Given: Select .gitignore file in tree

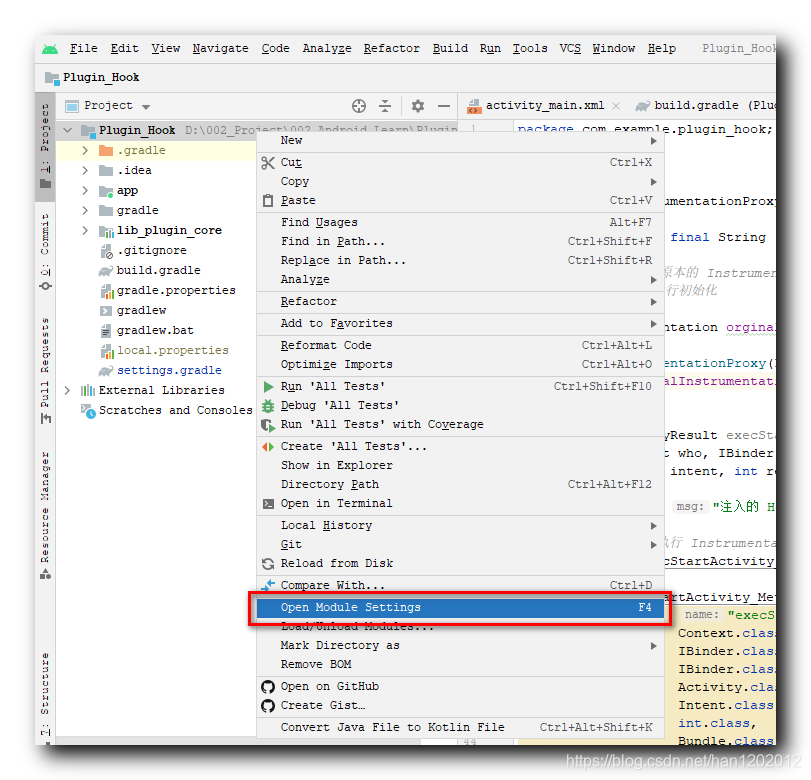Looking at the screenshot, I should click(x=151, y=250).
